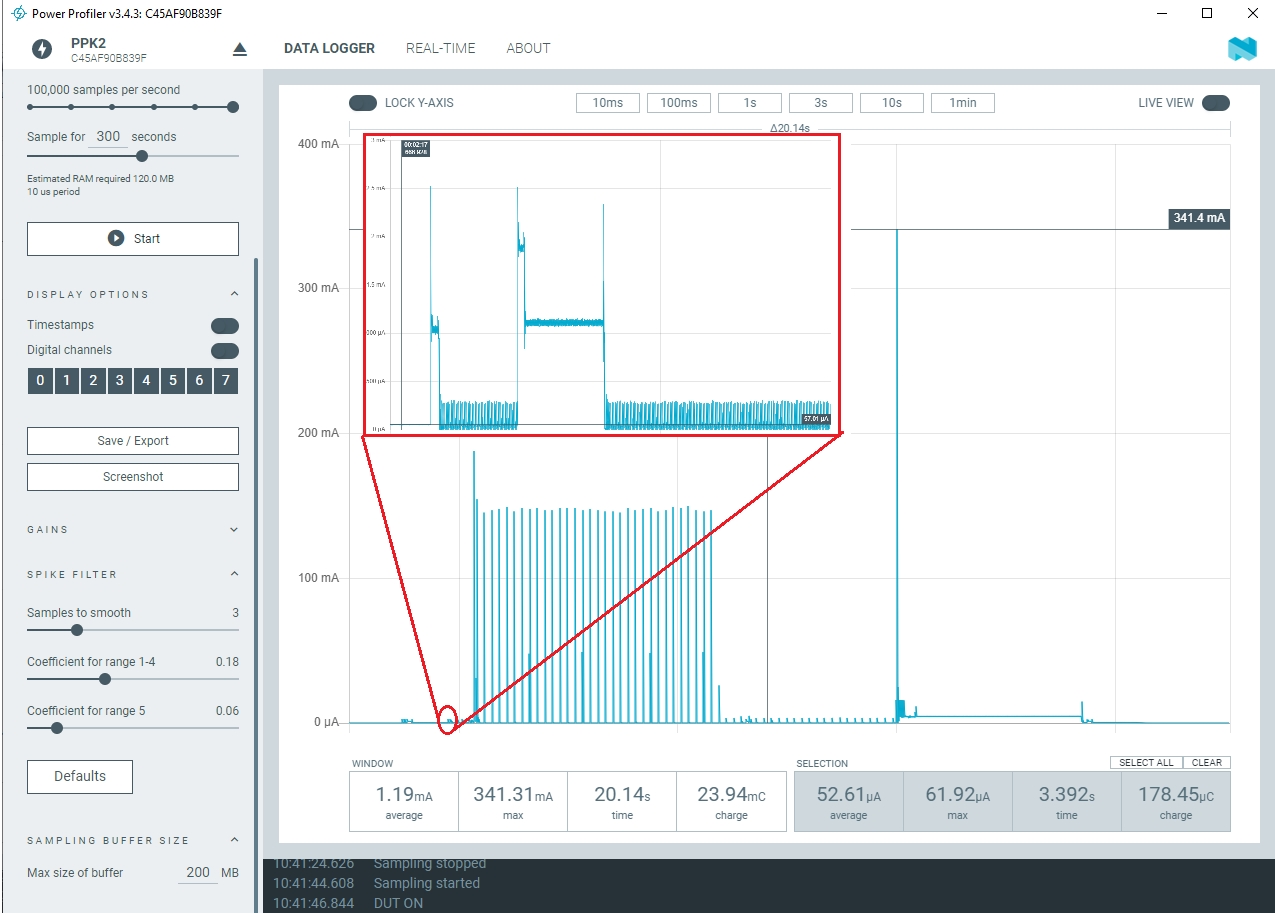1275x913 pixels.
Task: Click the PPK2 device power icon
Action: (x=42, y=49)
